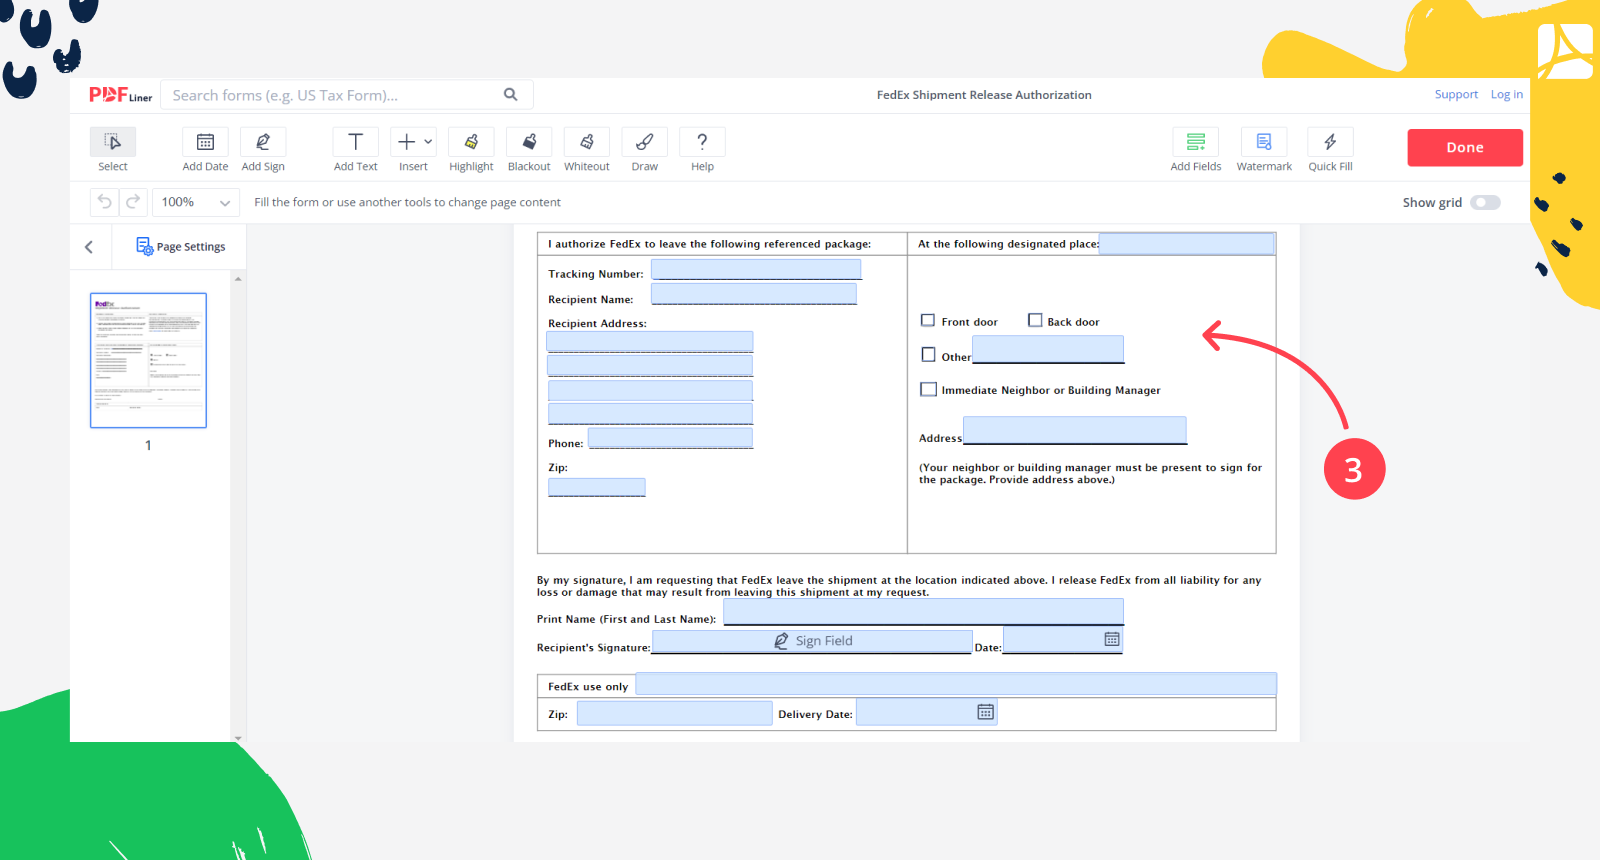The image size is (1600, 860).
Task: Open Page Settings tab
Action: pos(181,247)
